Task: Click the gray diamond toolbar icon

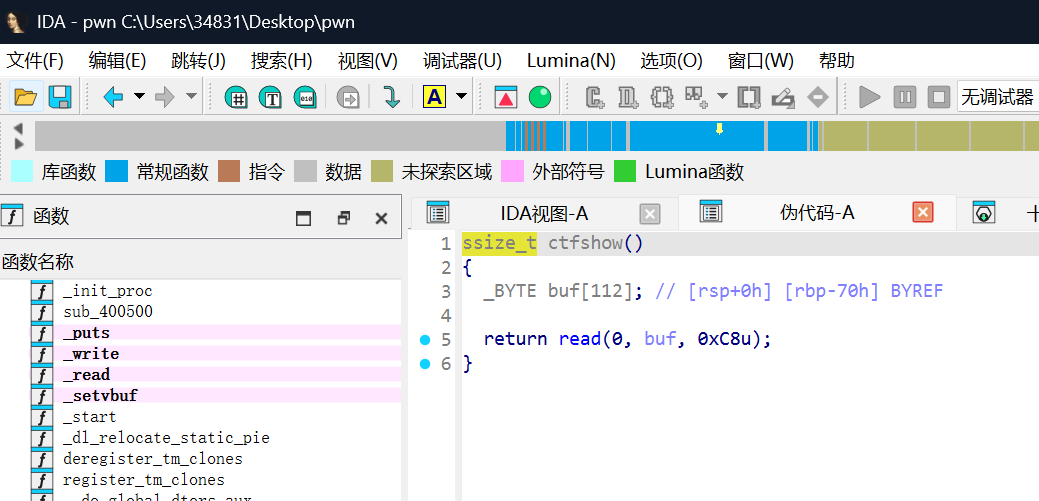Action: tap(818, 97)
